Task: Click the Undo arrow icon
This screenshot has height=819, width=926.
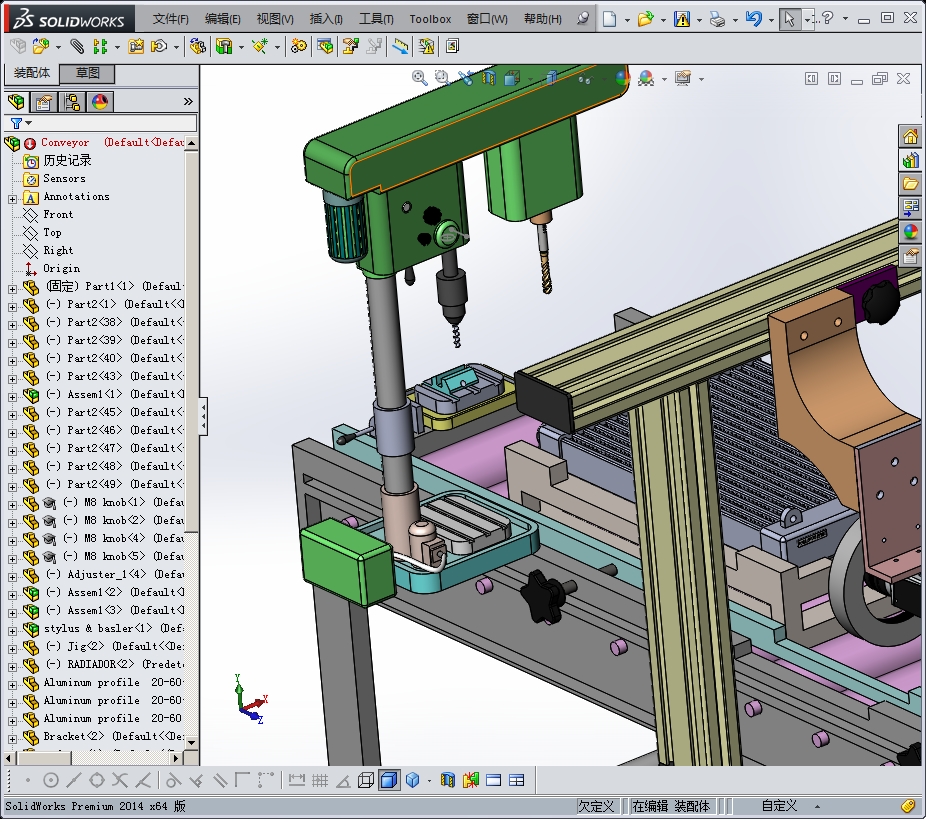Action: 753,19
